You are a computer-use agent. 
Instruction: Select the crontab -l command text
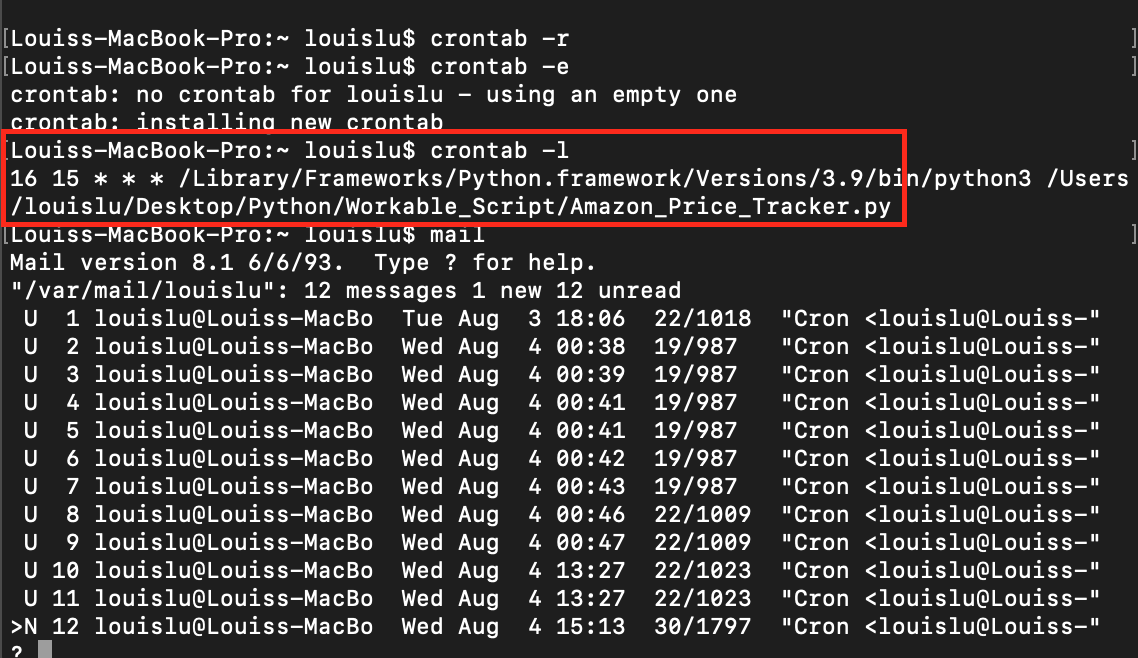(499, 150)
